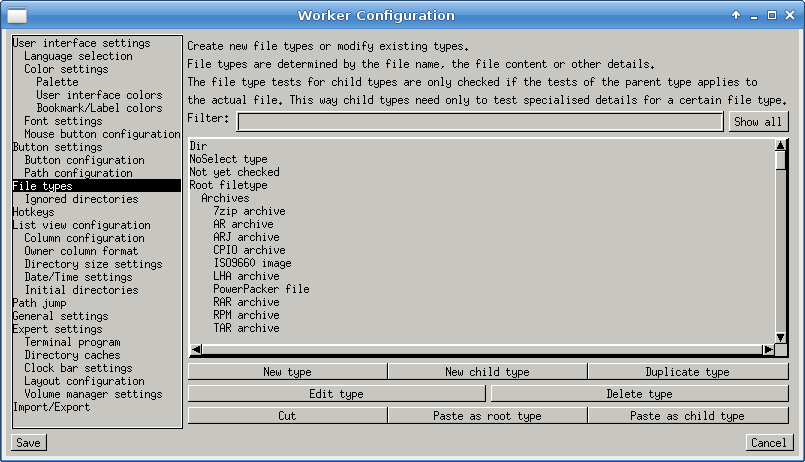This screenshot has width=805, height=462.
Task: Click the Cancel button
Action: tap(768, 443)
